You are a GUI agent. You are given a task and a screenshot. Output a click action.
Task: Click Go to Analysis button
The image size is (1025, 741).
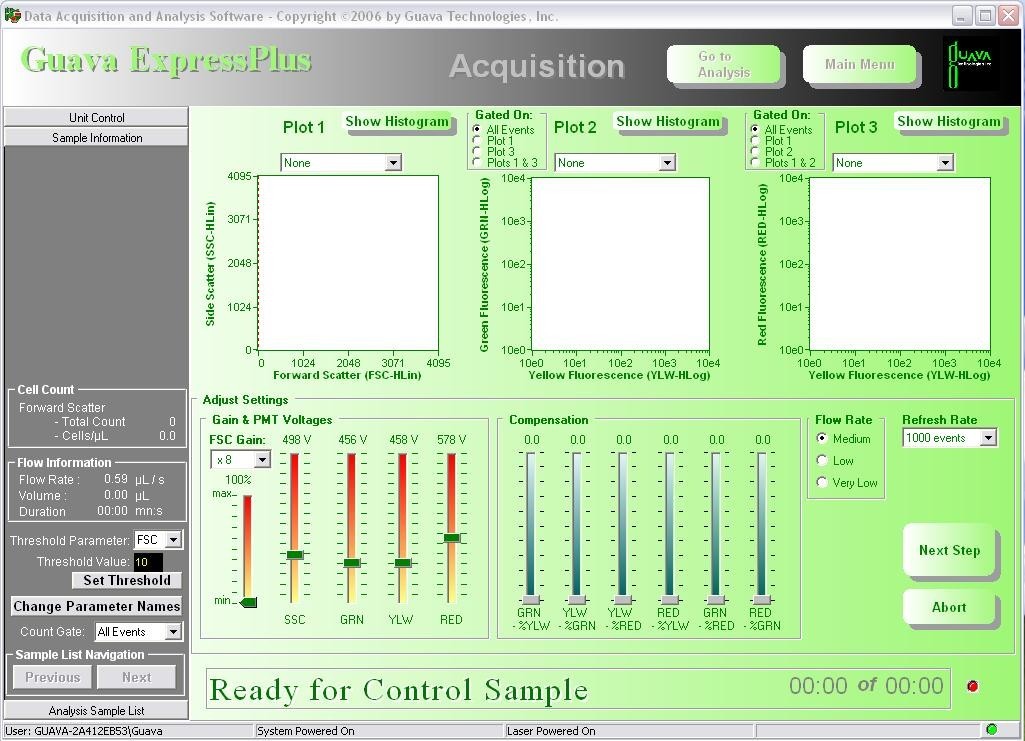pos(723,64)
